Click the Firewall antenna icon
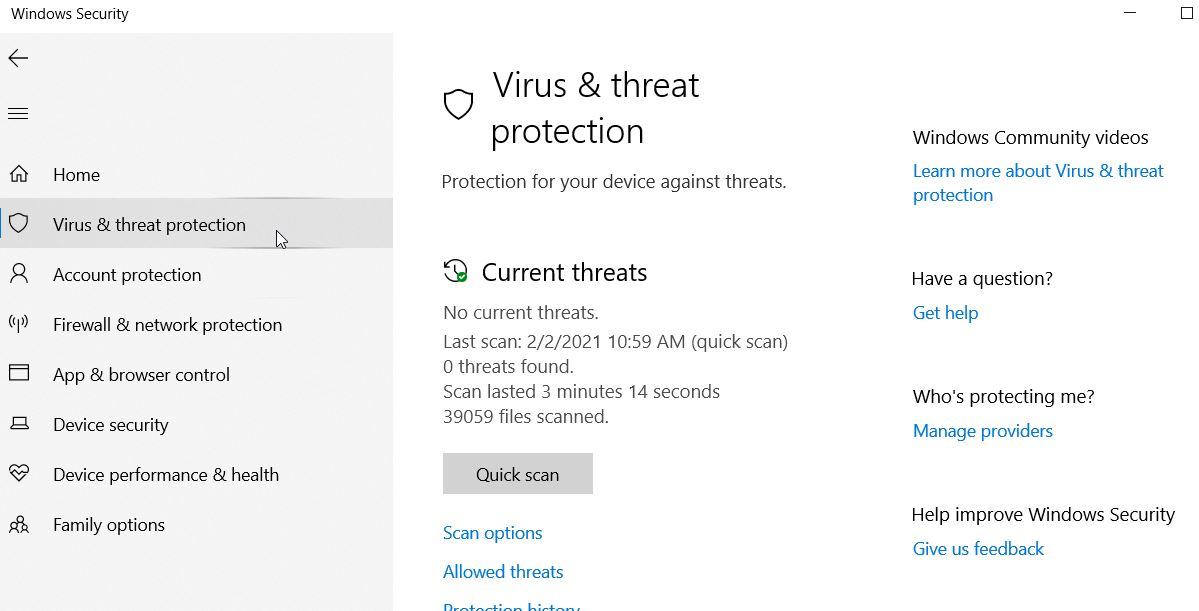This screenshot has height=611, width=1199. tap(19, 323)
